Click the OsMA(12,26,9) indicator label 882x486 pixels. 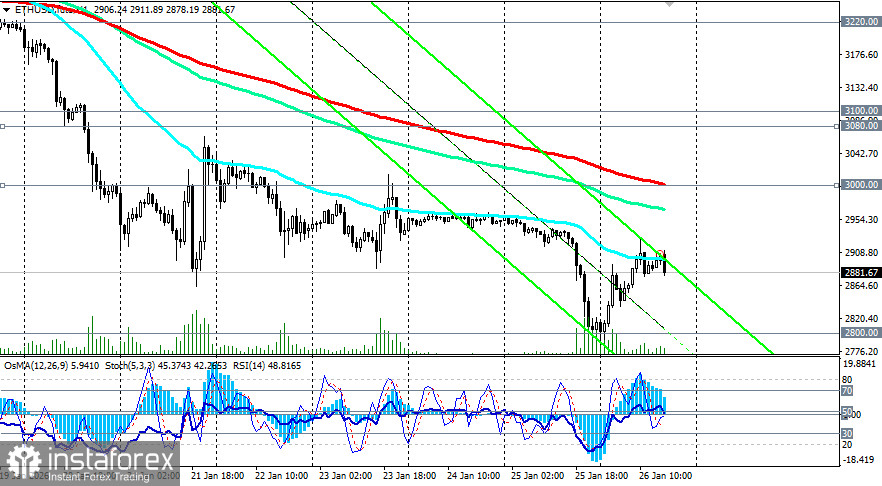52,366
